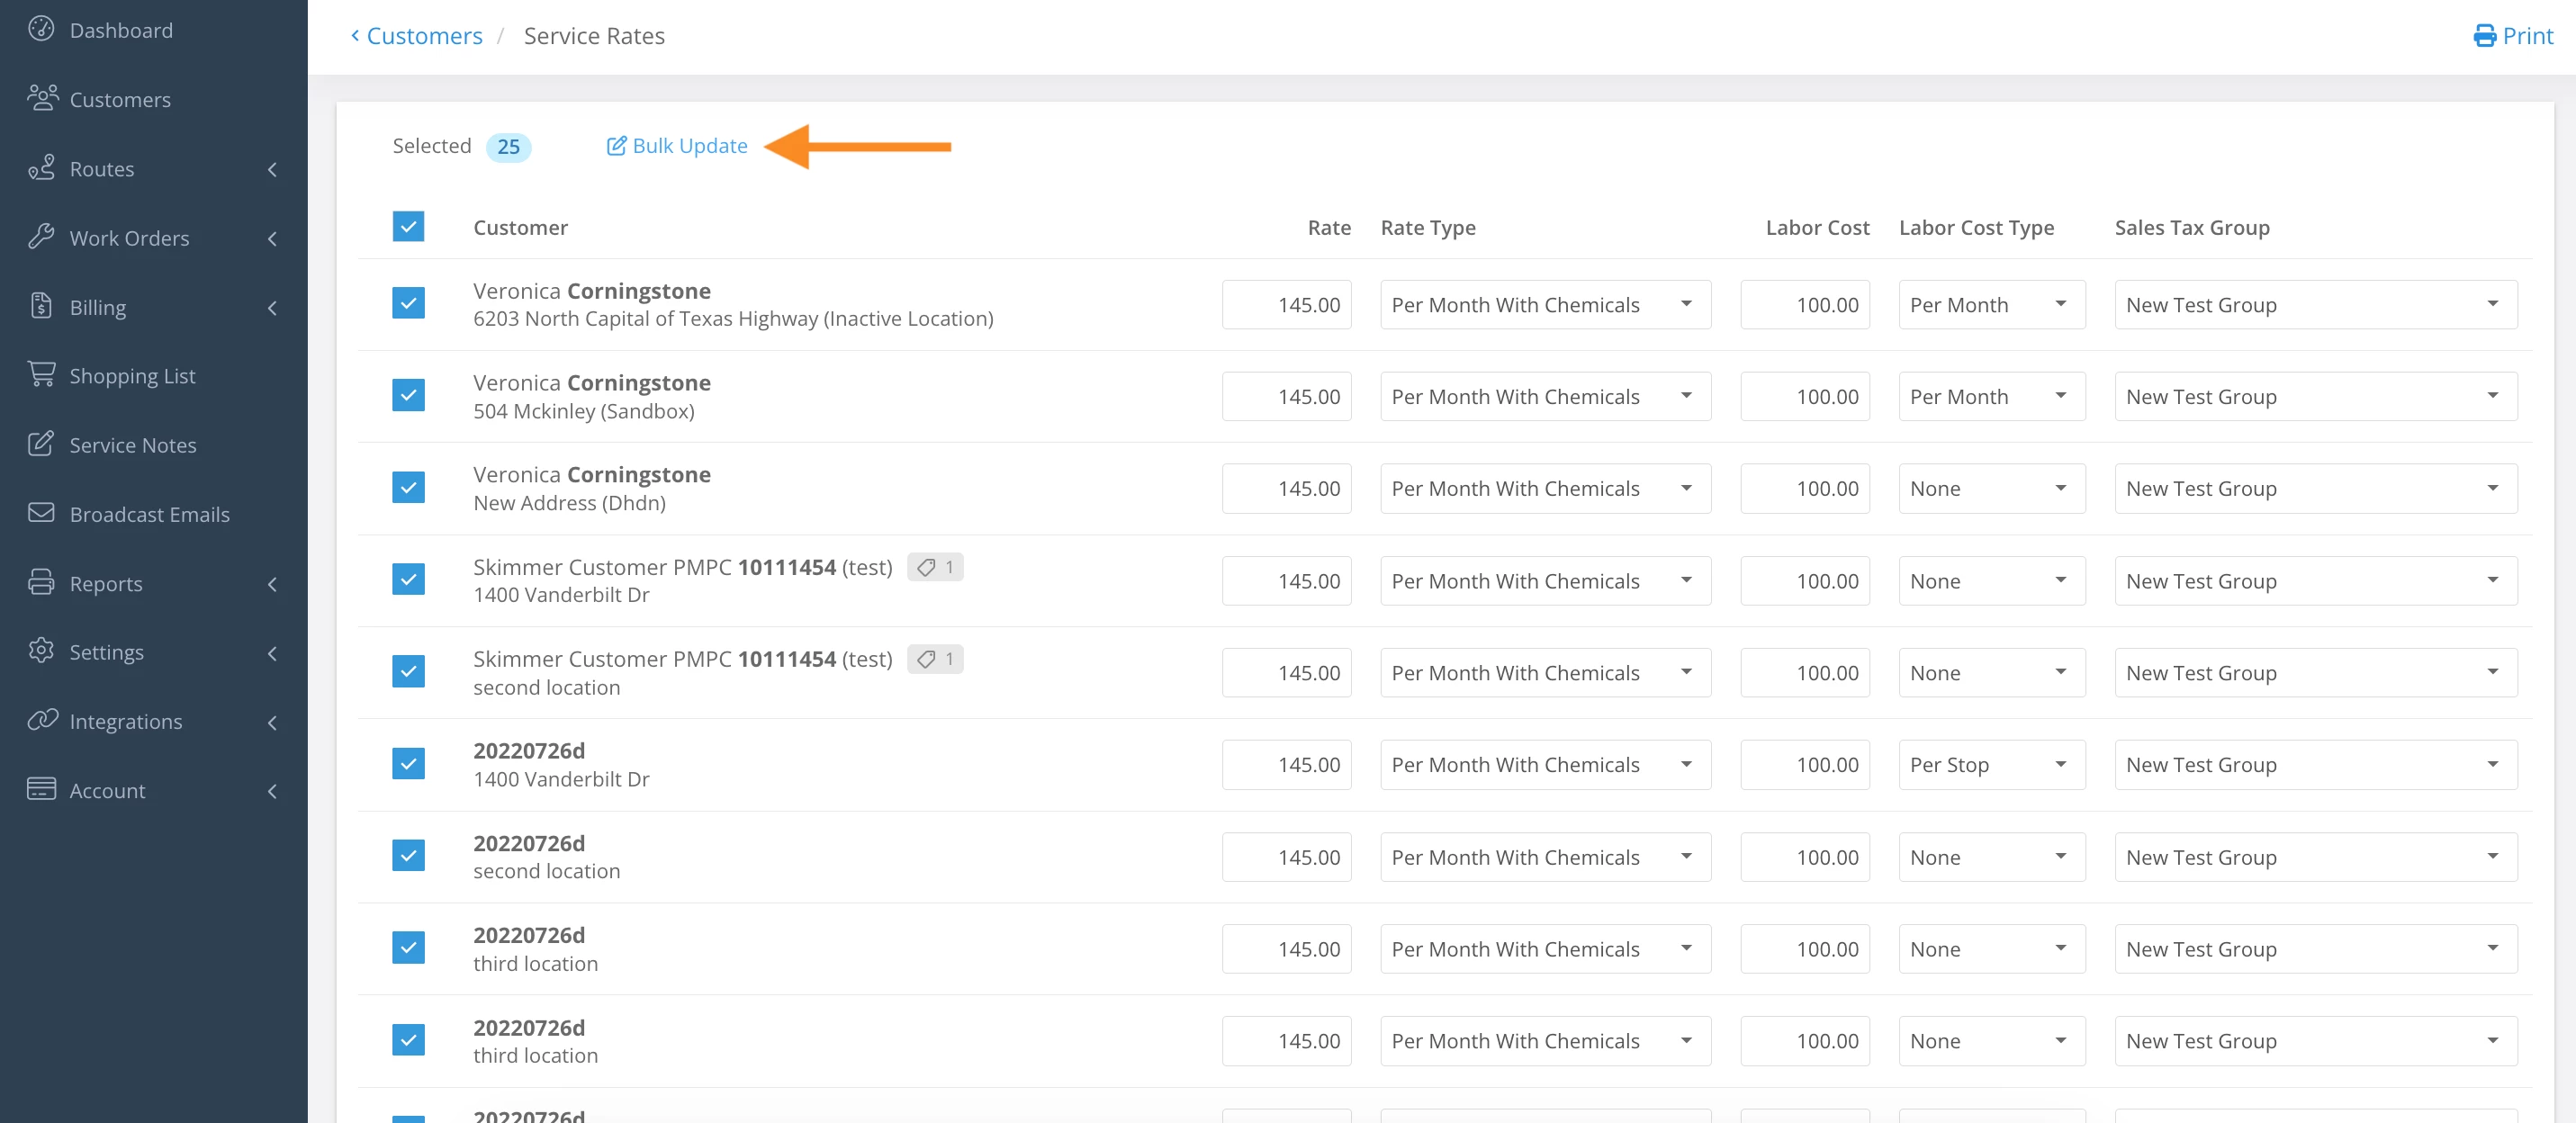Click the Dashboard gauge icon in sidebar
The image size is (2576, 1123).
[x=41, y=29]
